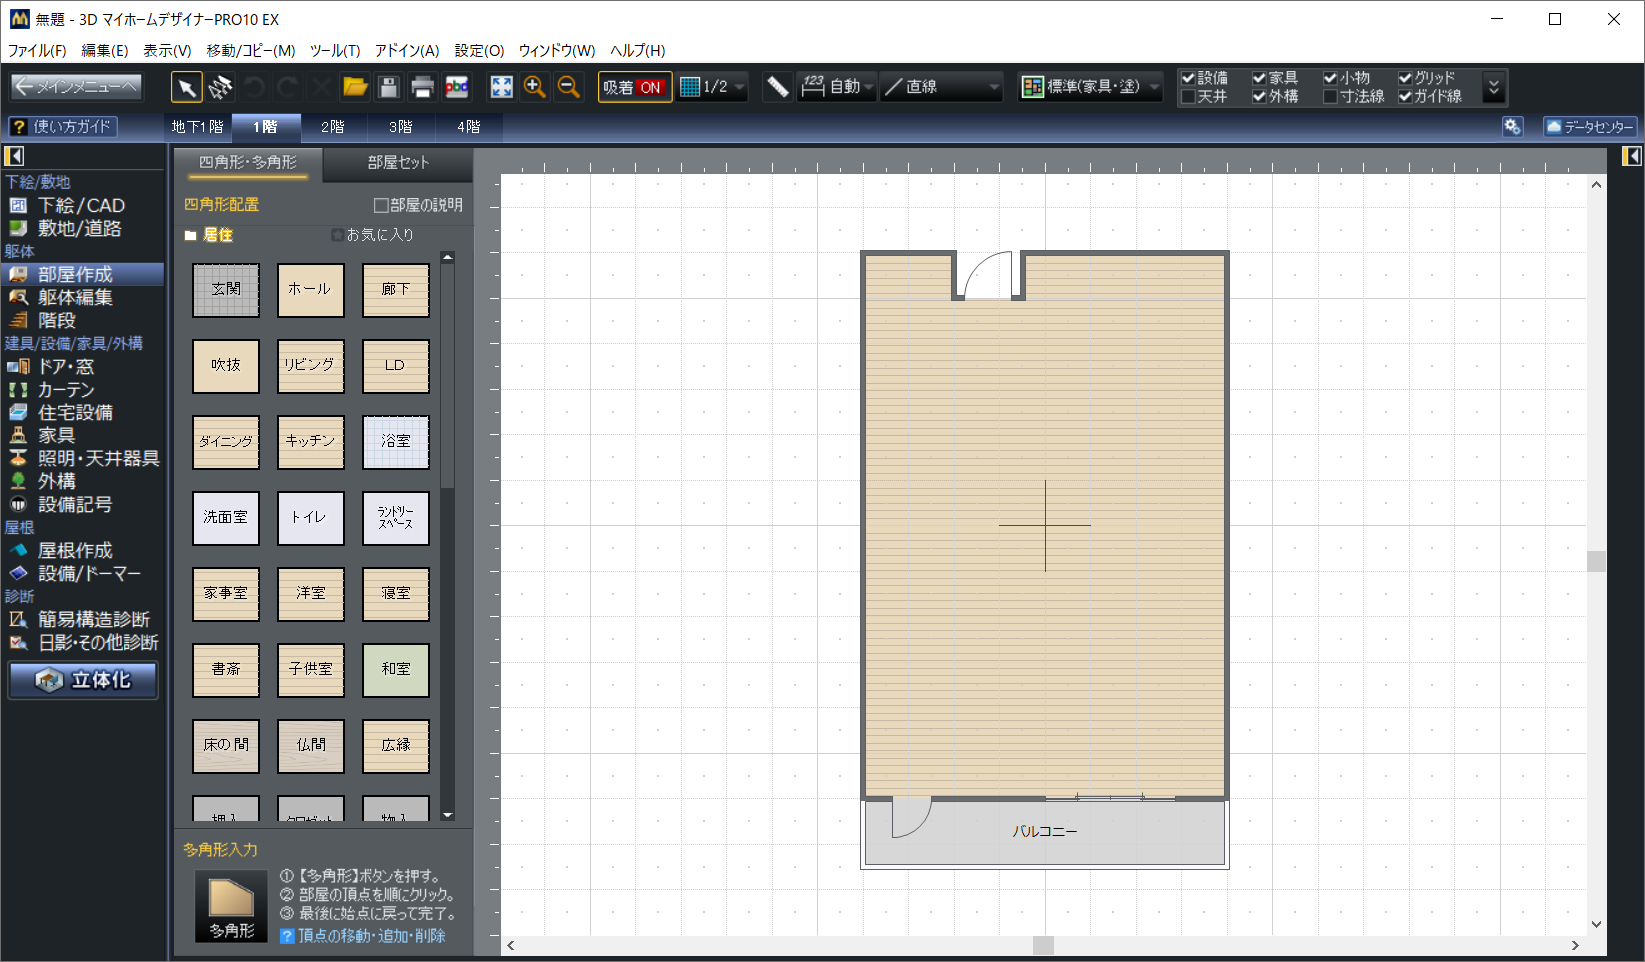Switch to the 2階 floor tab
Screen dimensions: 1645x962
pos(333,127)
